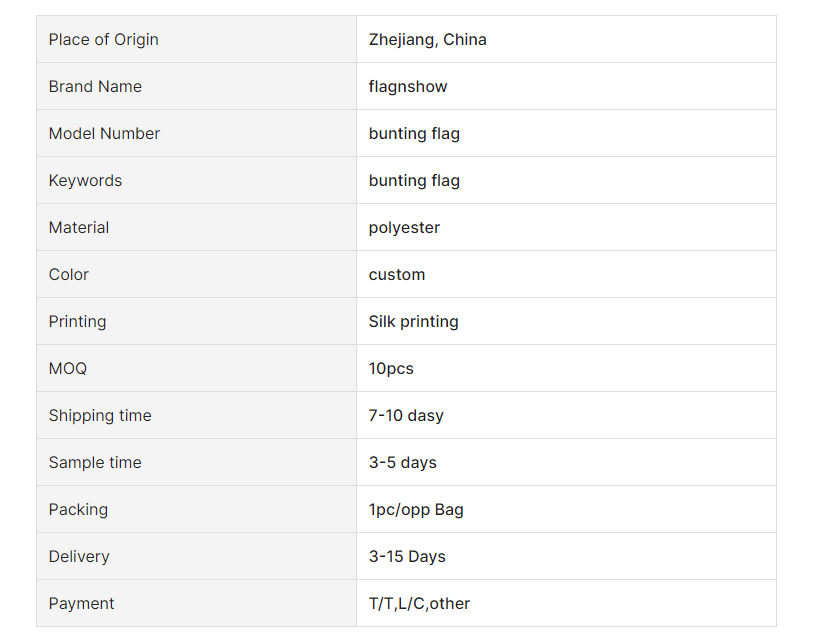The height and width of the screenshot is (643, 825).
Task: Click the custom value in Color row
Action: 397,275
